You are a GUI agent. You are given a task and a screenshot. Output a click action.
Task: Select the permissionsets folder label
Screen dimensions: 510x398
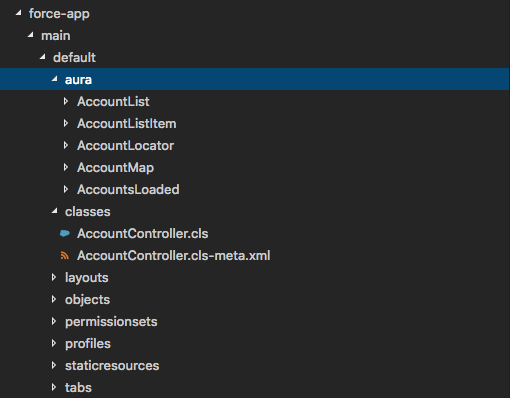(x=111, y=321)
